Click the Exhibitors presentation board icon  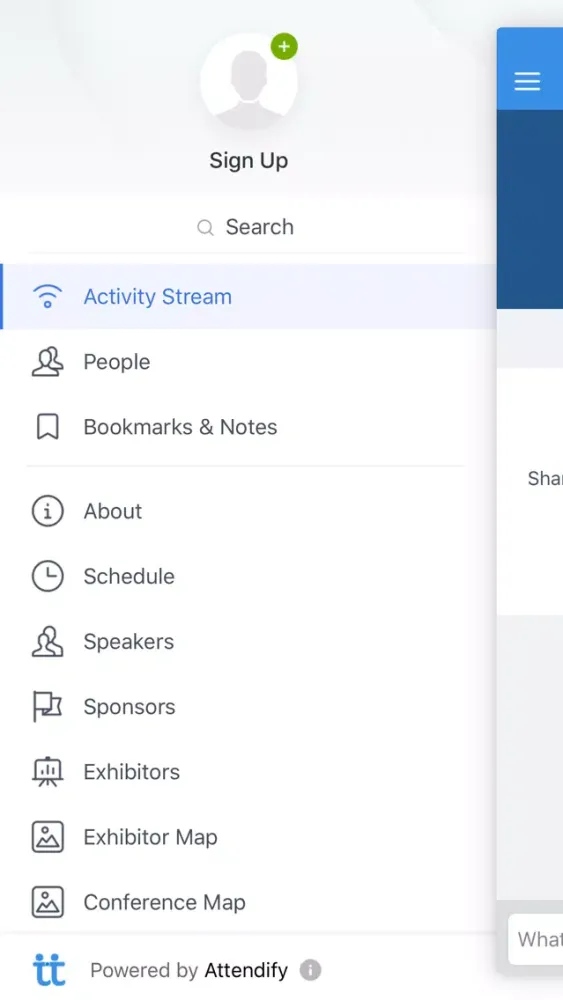pyautogui.click(x=47, y=772)
